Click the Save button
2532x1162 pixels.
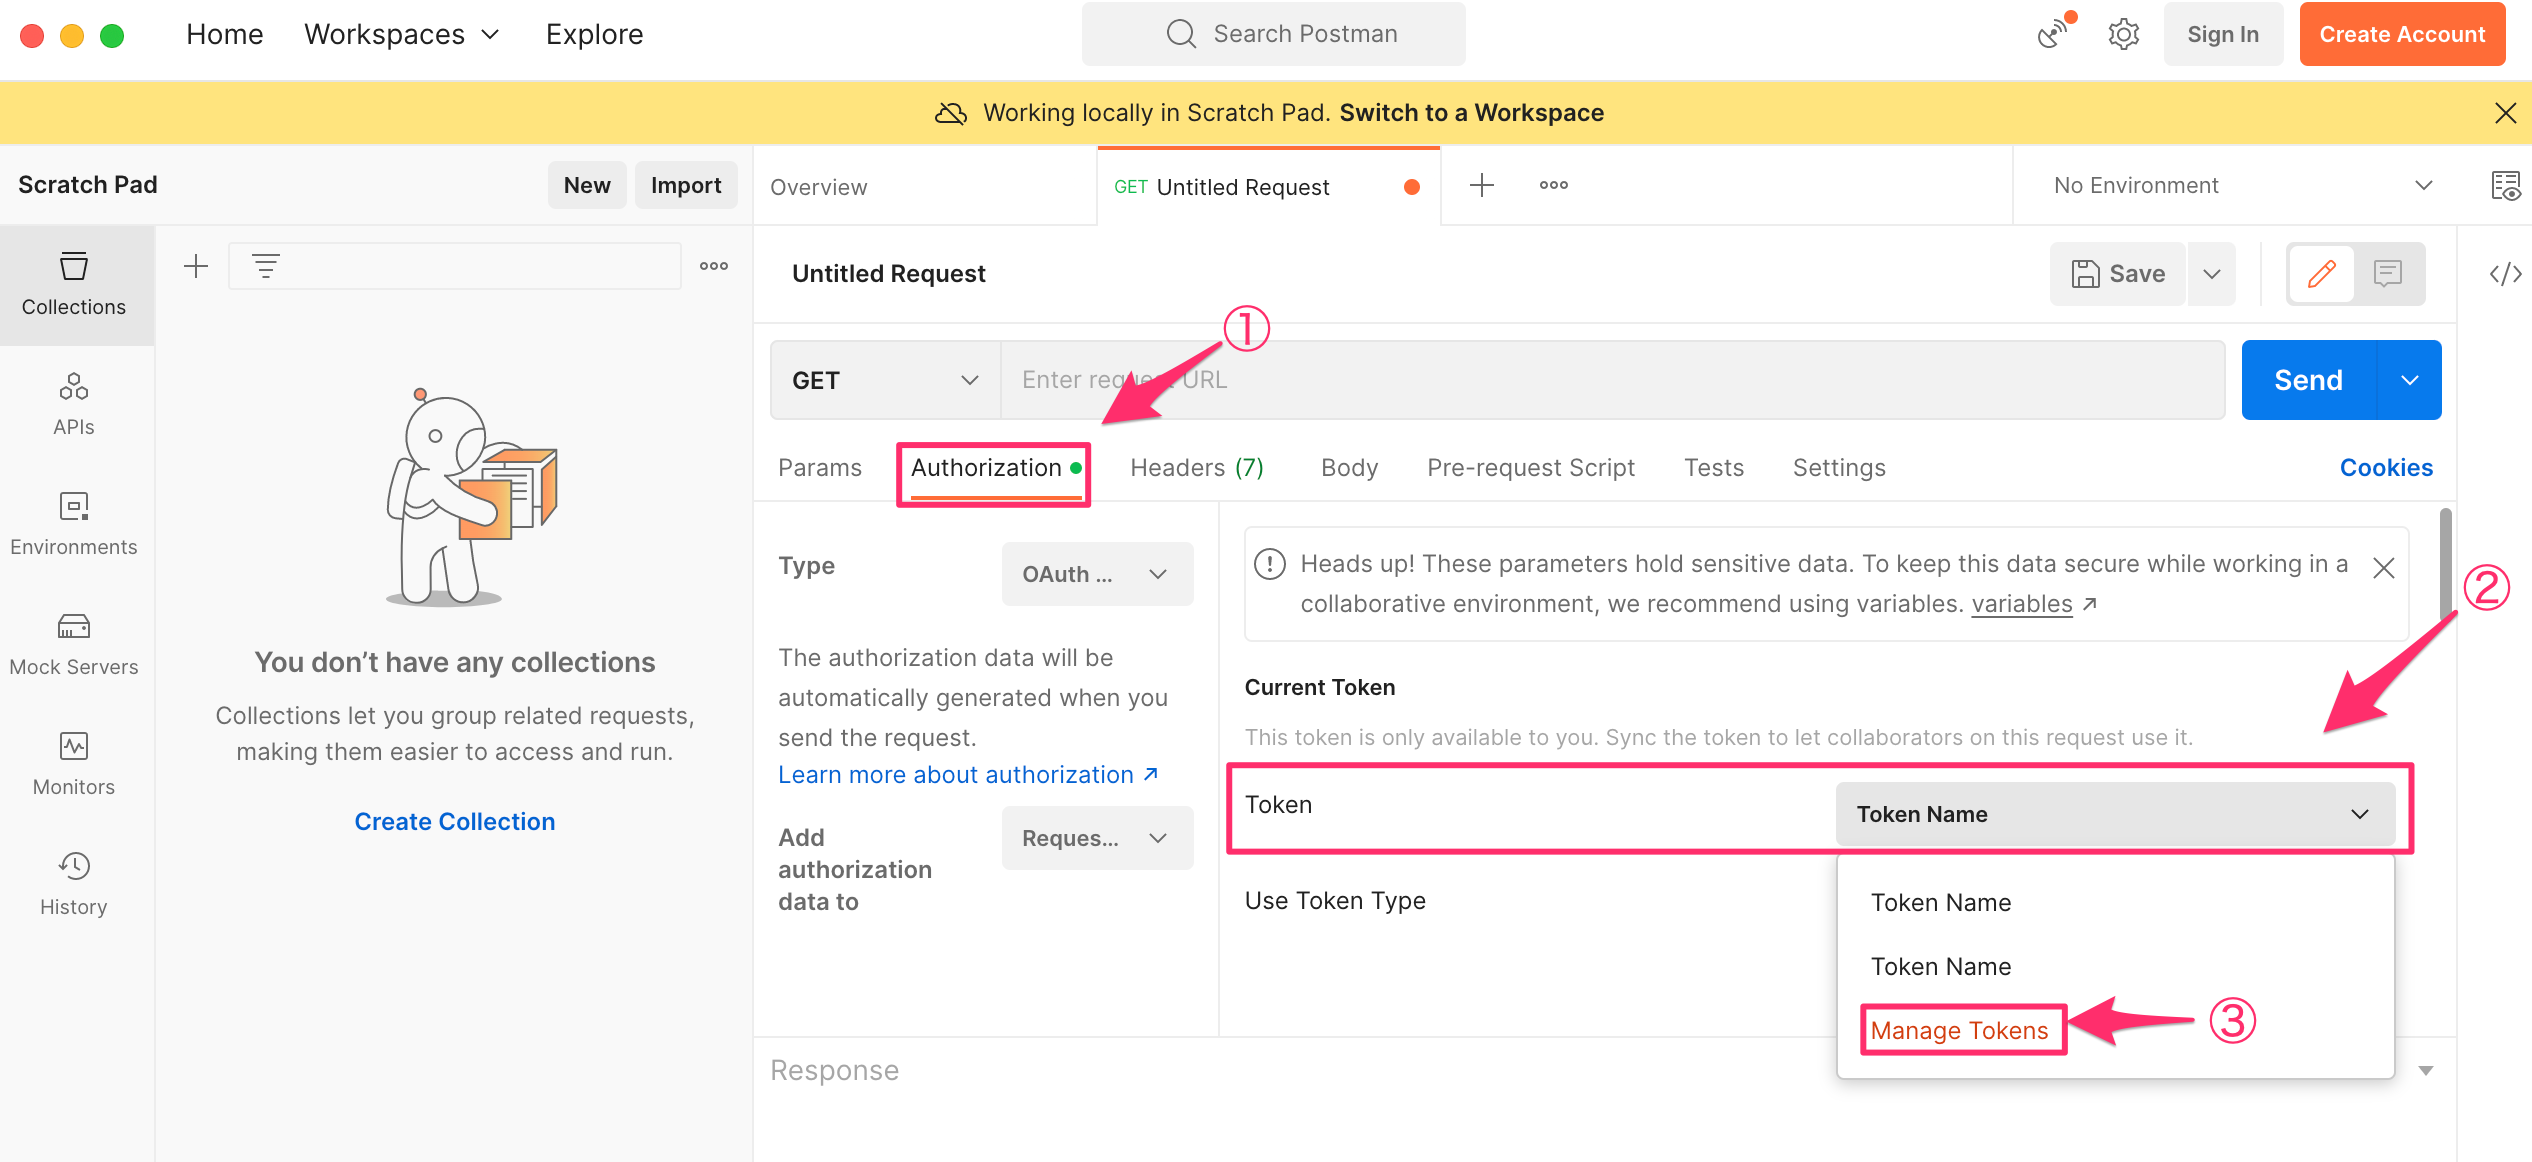pyautogui.click(x=2118, y=273)
